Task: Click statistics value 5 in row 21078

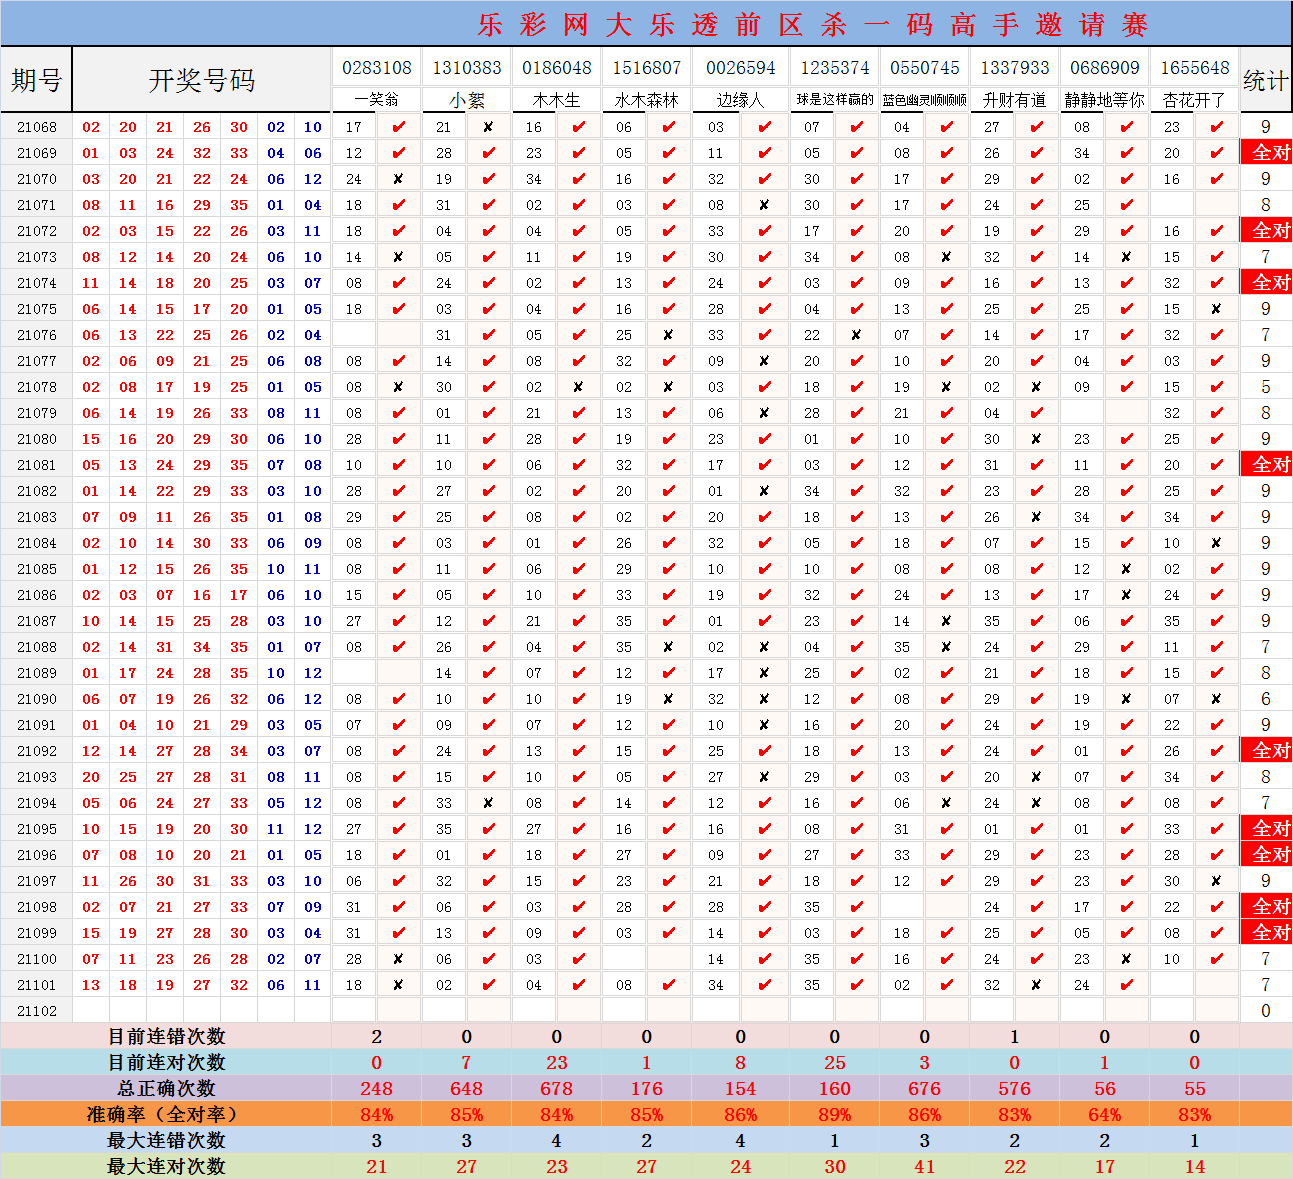Action: 1266,387
